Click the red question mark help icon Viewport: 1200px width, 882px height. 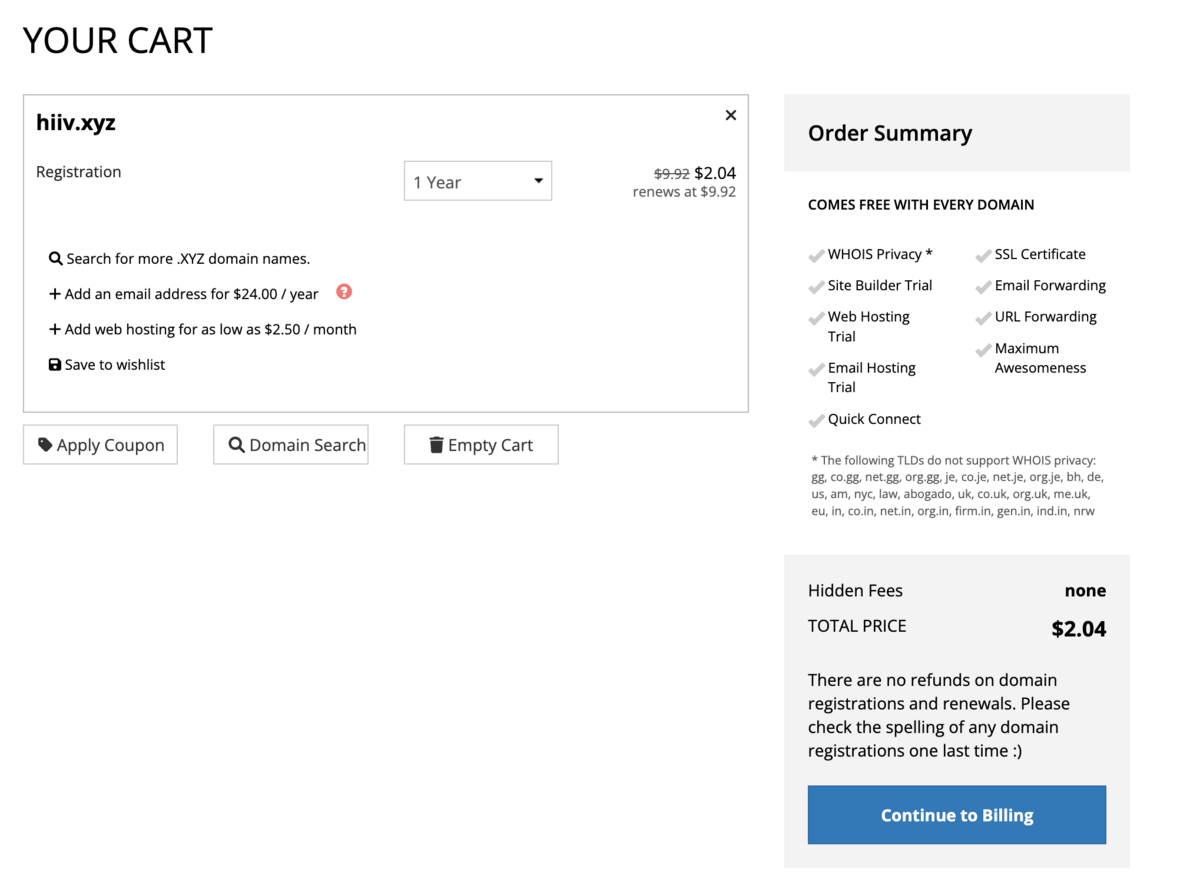pyautogui.click(x=344, y=292)
